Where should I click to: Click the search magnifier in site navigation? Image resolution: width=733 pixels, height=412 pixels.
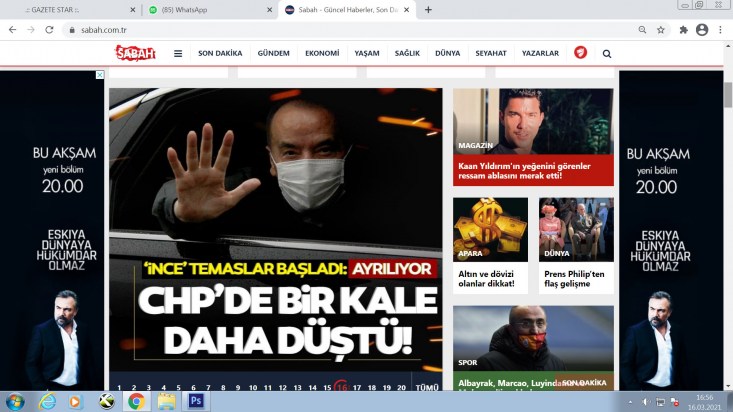(x=607, y=54)
